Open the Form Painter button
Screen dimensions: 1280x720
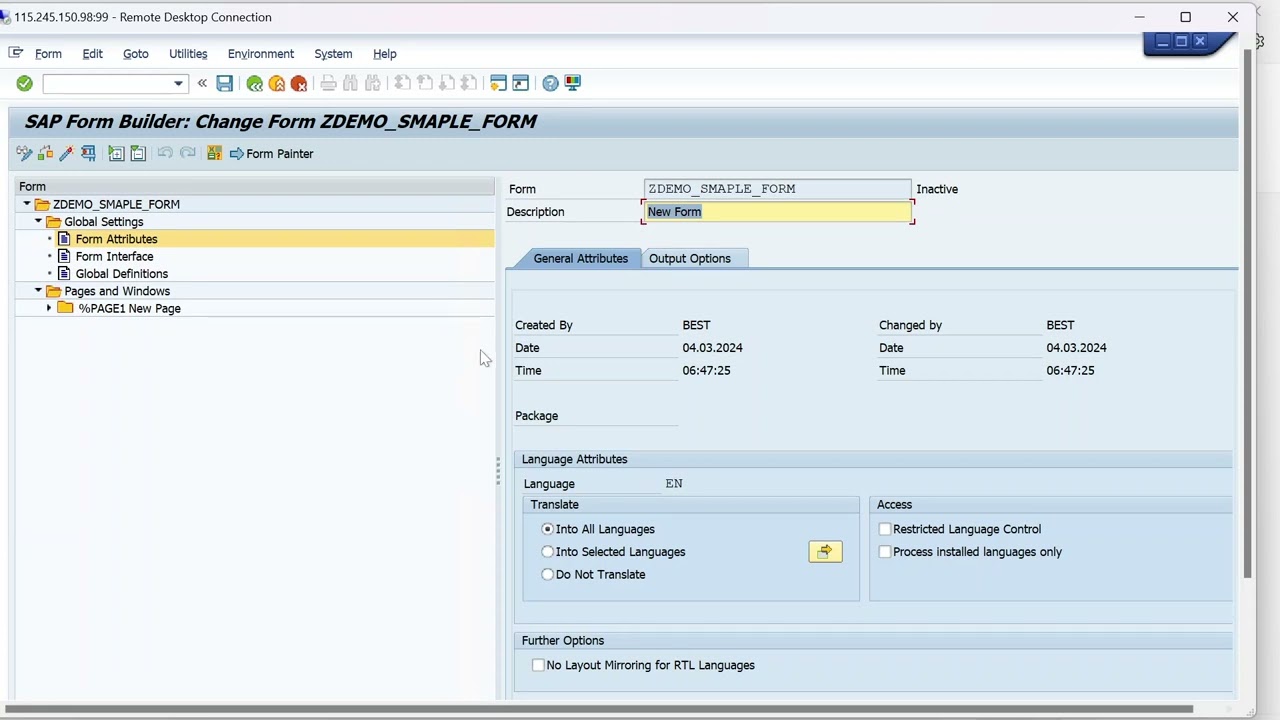coord(272,153)
